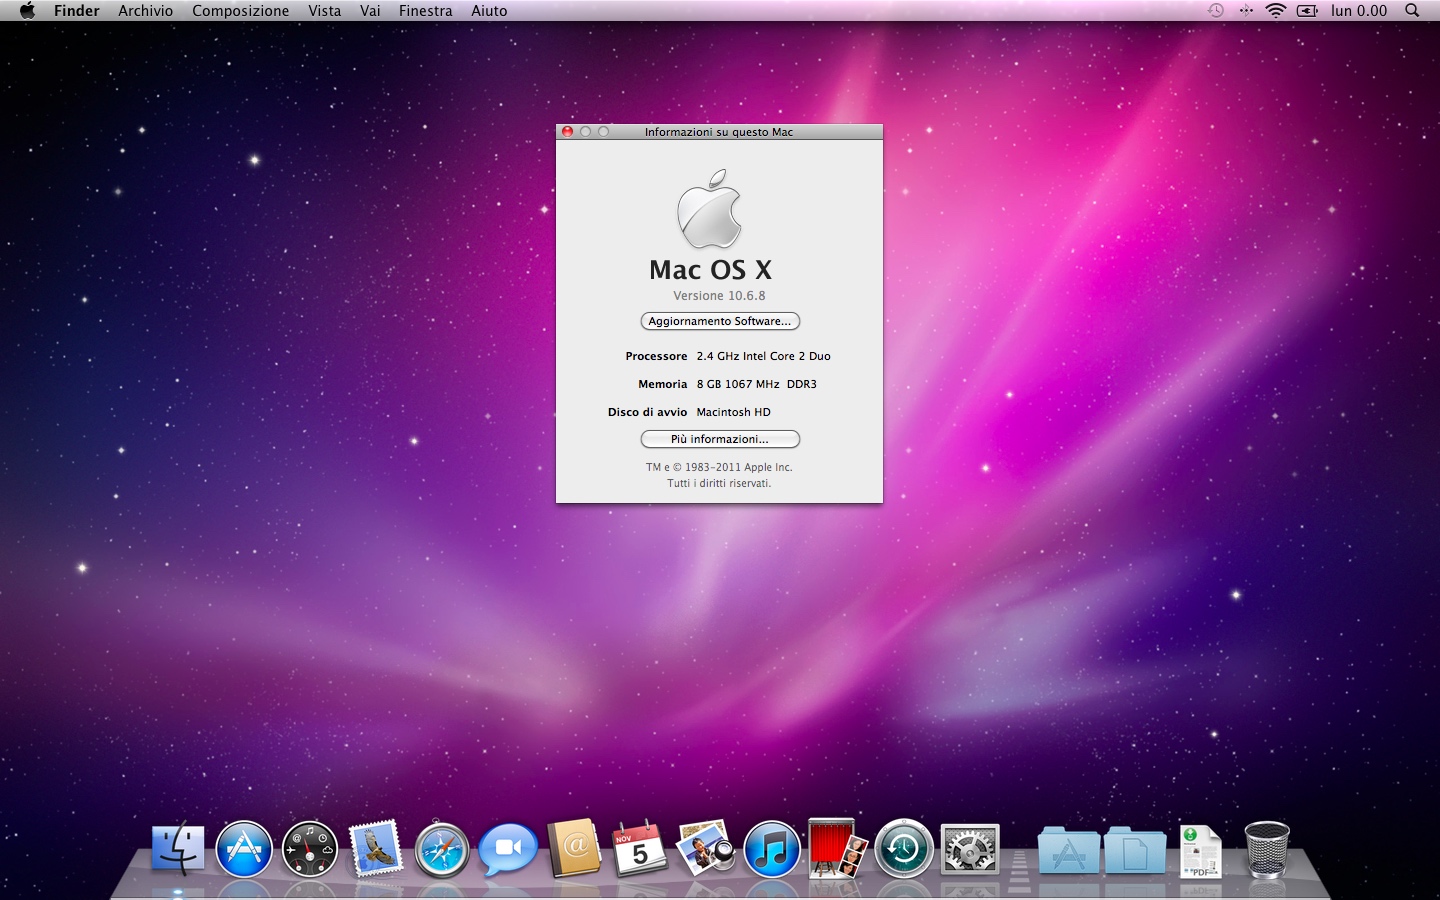Viewport: 1440px width, 900px height.
Task: Launch iTunes from the Dock
Action: (771, 848)
